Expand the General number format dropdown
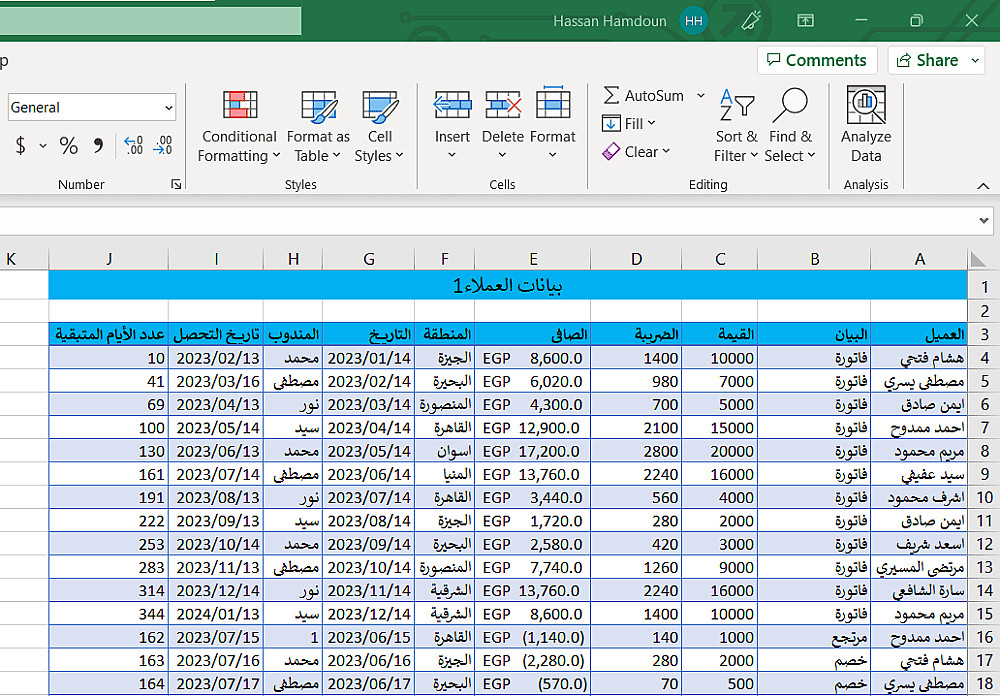 coord(168,108)
